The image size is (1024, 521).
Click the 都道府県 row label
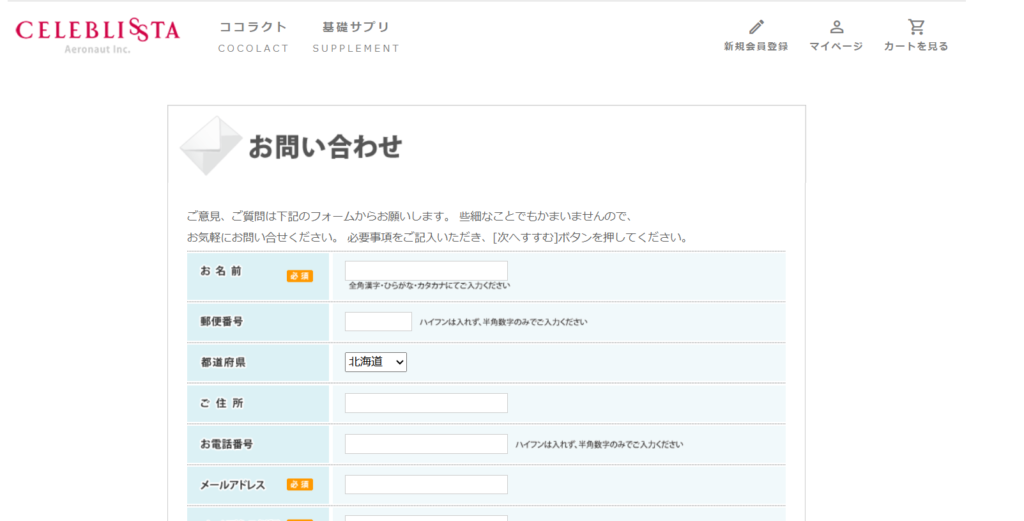pos(223,362)
